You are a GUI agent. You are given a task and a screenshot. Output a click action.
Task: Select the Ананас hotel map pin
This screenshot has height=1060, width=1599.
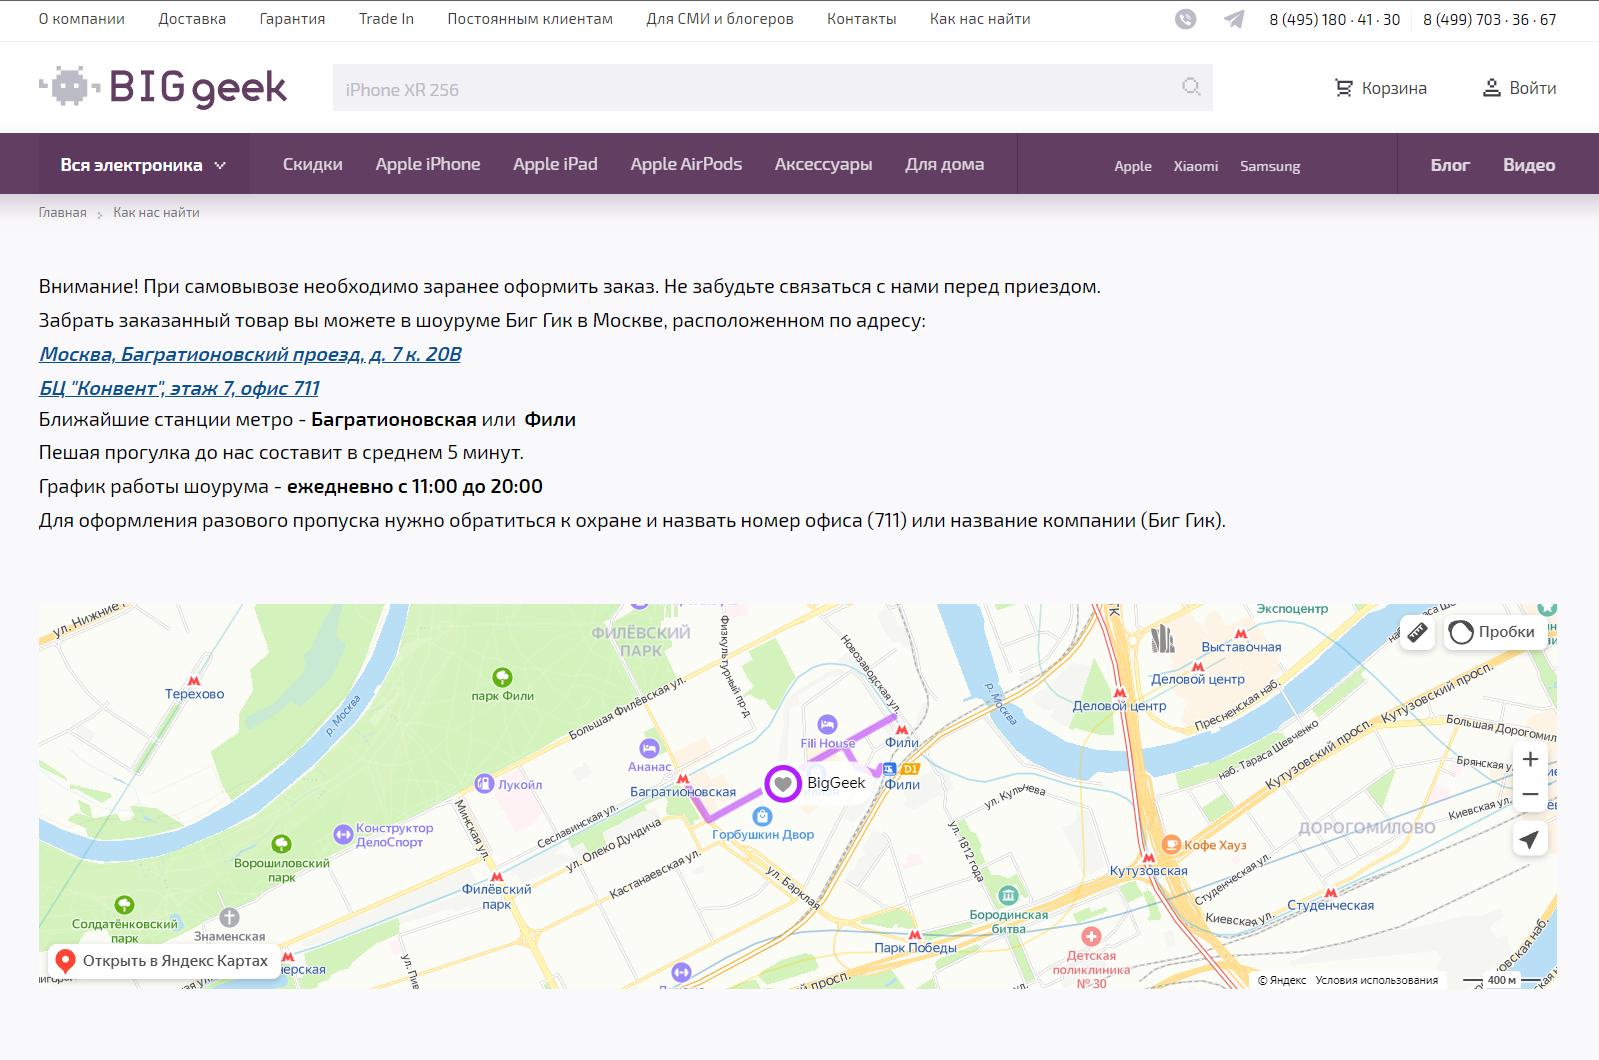(x=650, y=748)
